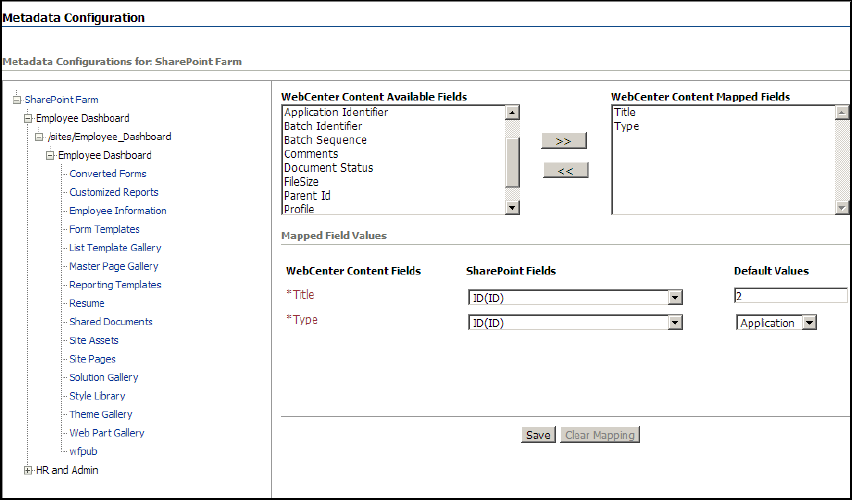This screenshot has height=500, width=852.
Task: Open Employee Information in the tree
Action: 117,211
